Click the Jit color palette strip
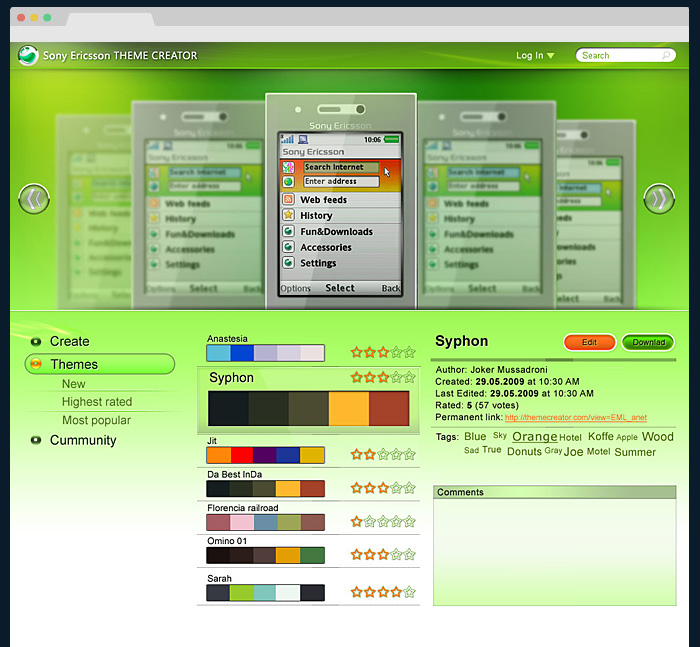The width and height of the screenshot is (700, 647). point(265,455)
